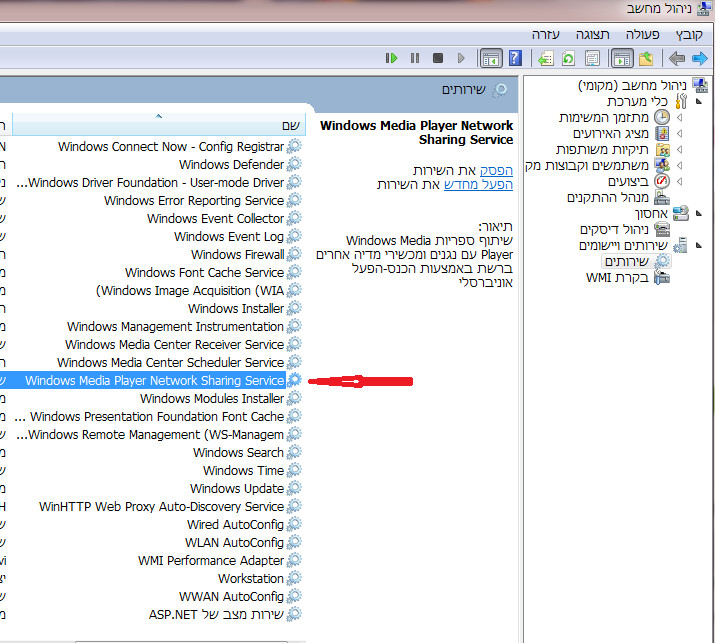Screen dimensions: 715x643
Task: Click the Pause Service toolbar icon
Action: click(414, 58)
